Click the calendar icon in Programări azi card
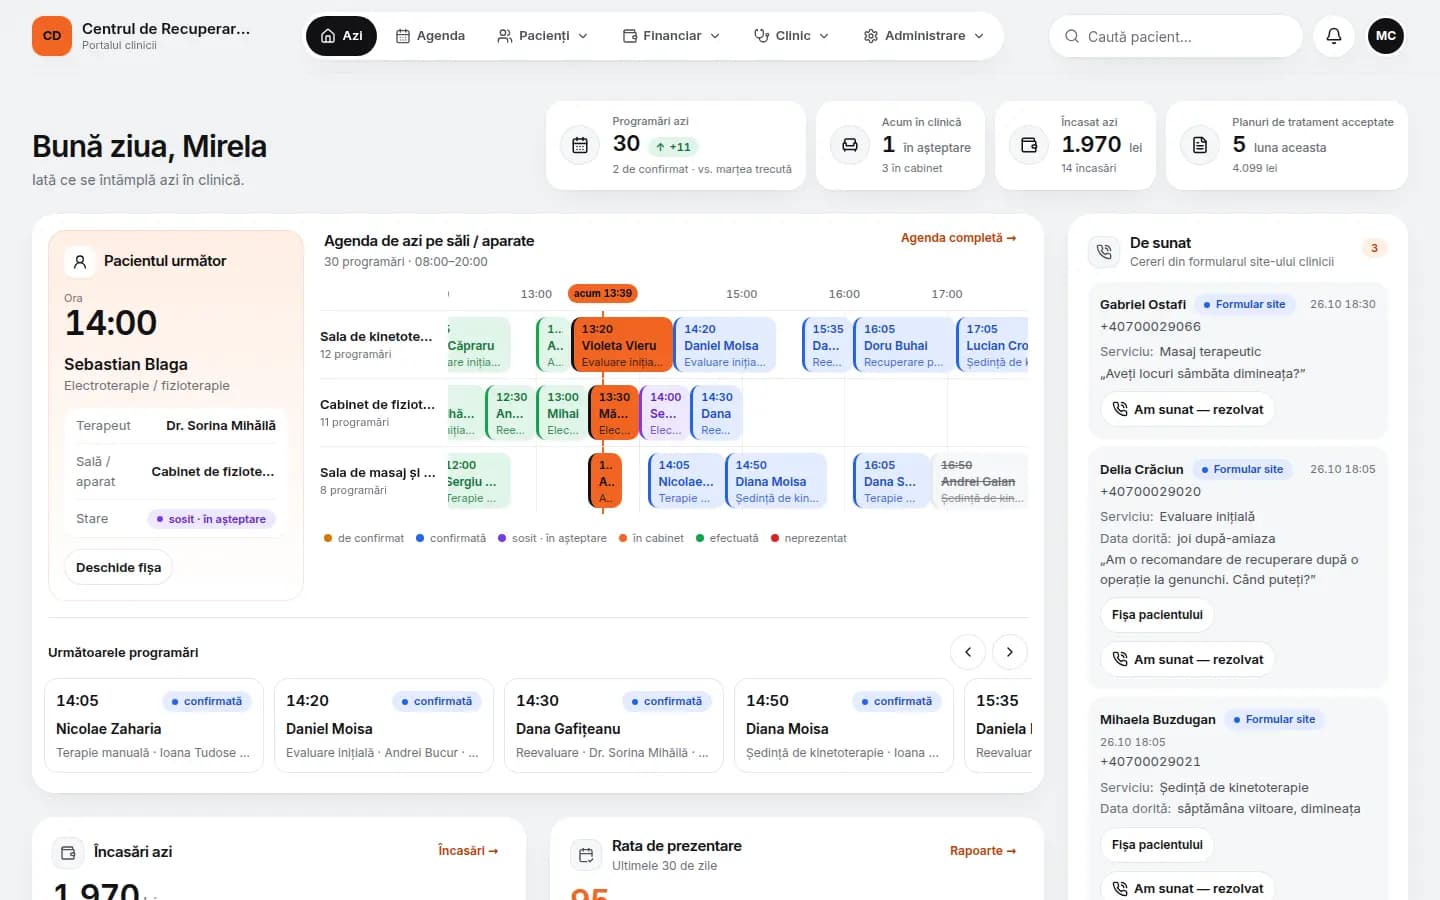This screenshot has height=900, width=1440. [x=580, y=145]
